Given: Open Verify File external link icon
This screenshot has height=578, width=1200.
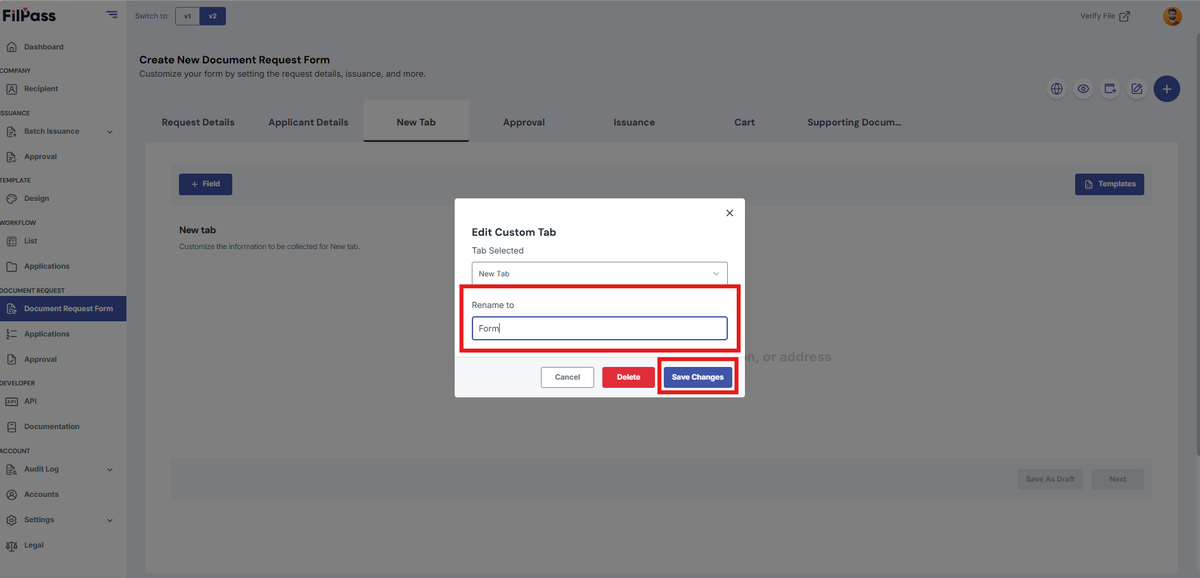Looking at the screenshot, I should (x=1124, y=16).
